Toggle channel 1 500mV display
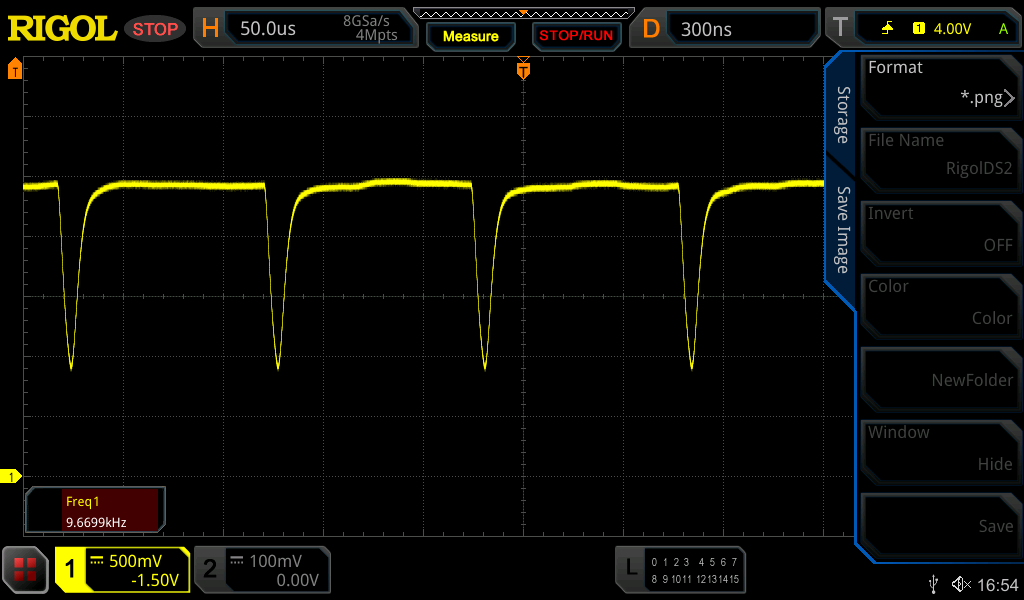This screenshot has width=1024, height=600. (x=122, y=570)
